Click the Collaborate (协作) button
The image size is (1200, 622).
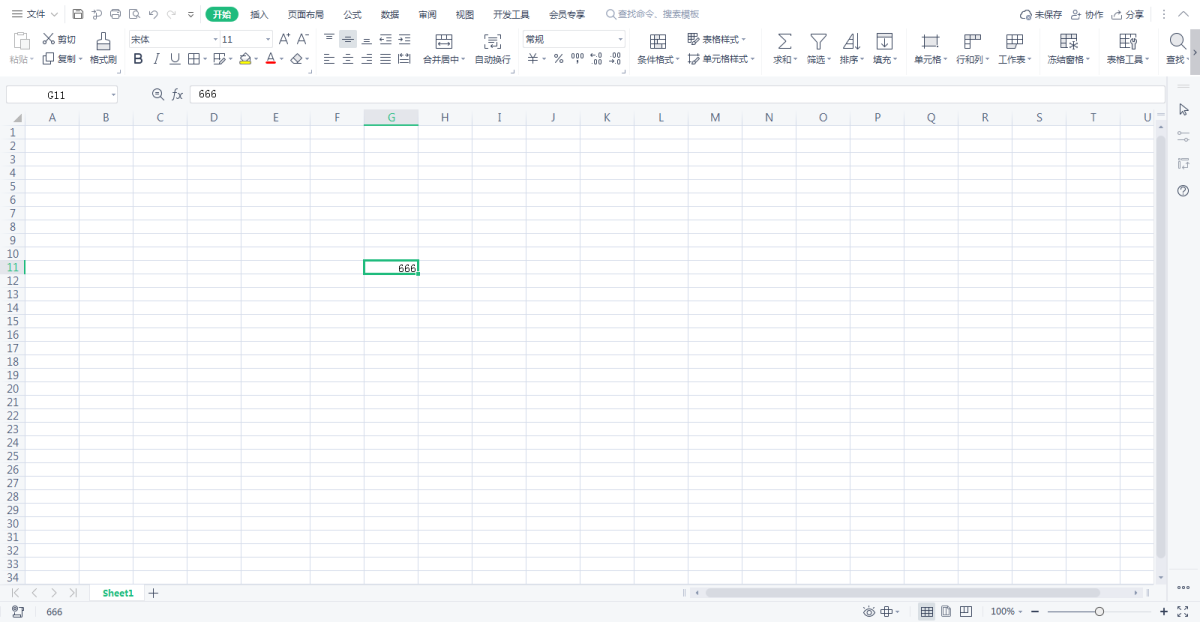1086,15
